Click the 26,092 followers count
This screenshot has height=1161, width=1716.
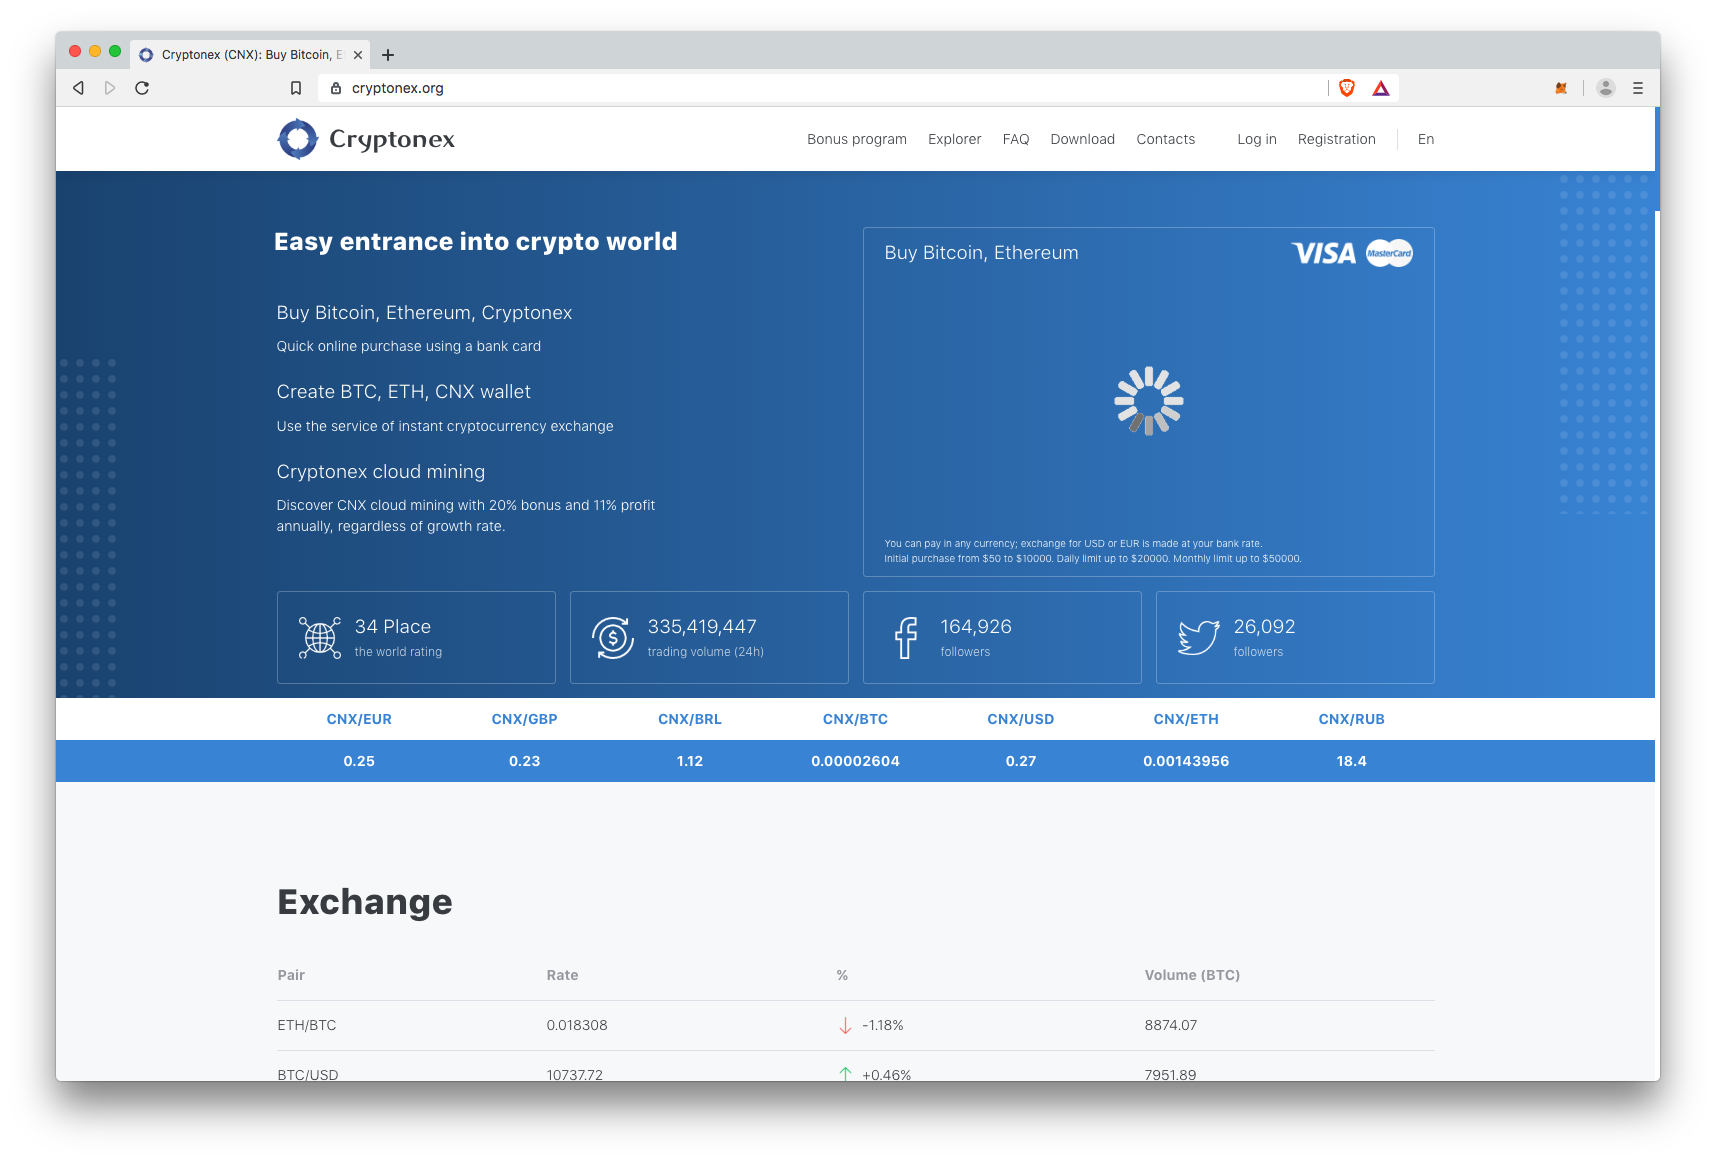tap(1264, 627)
